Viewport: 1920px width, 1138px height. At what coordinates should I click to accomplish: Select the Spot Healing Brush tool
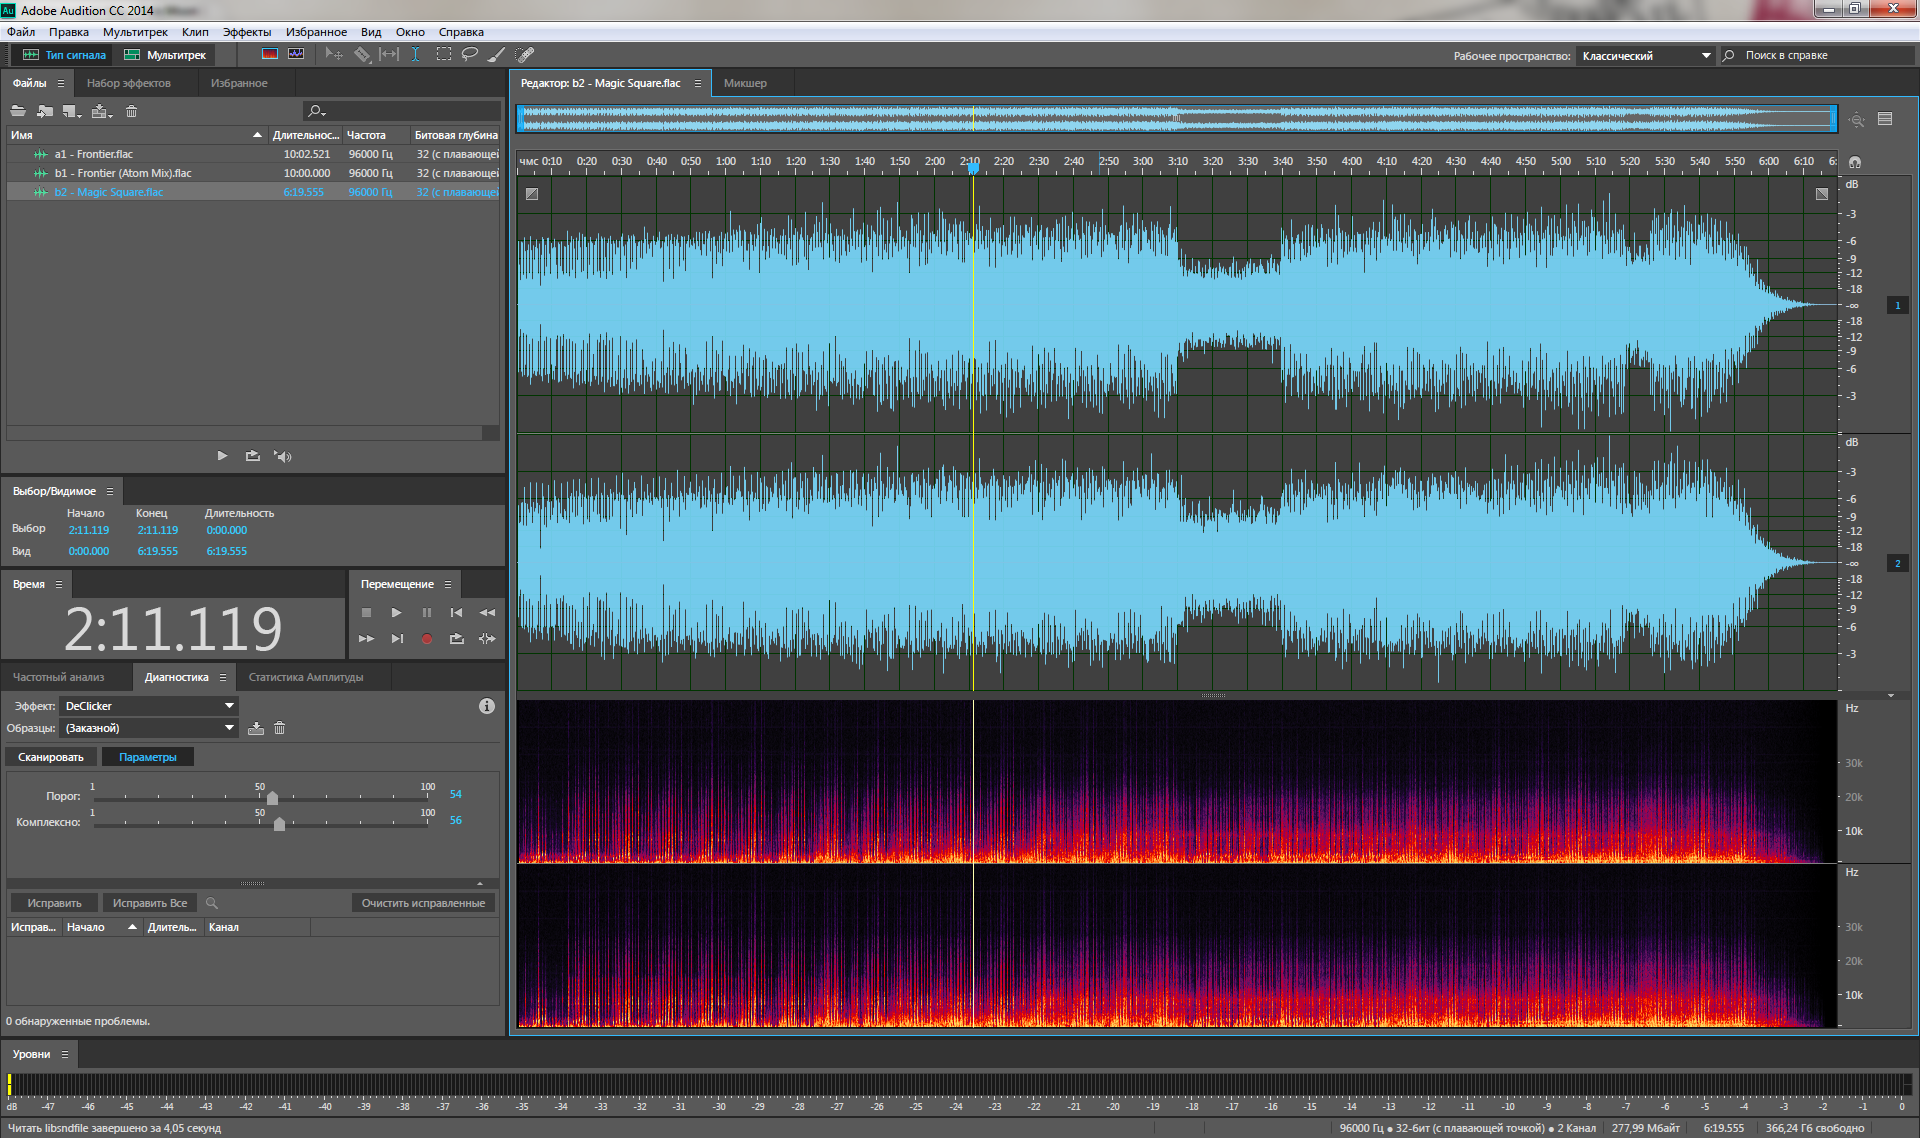(524, 54)
